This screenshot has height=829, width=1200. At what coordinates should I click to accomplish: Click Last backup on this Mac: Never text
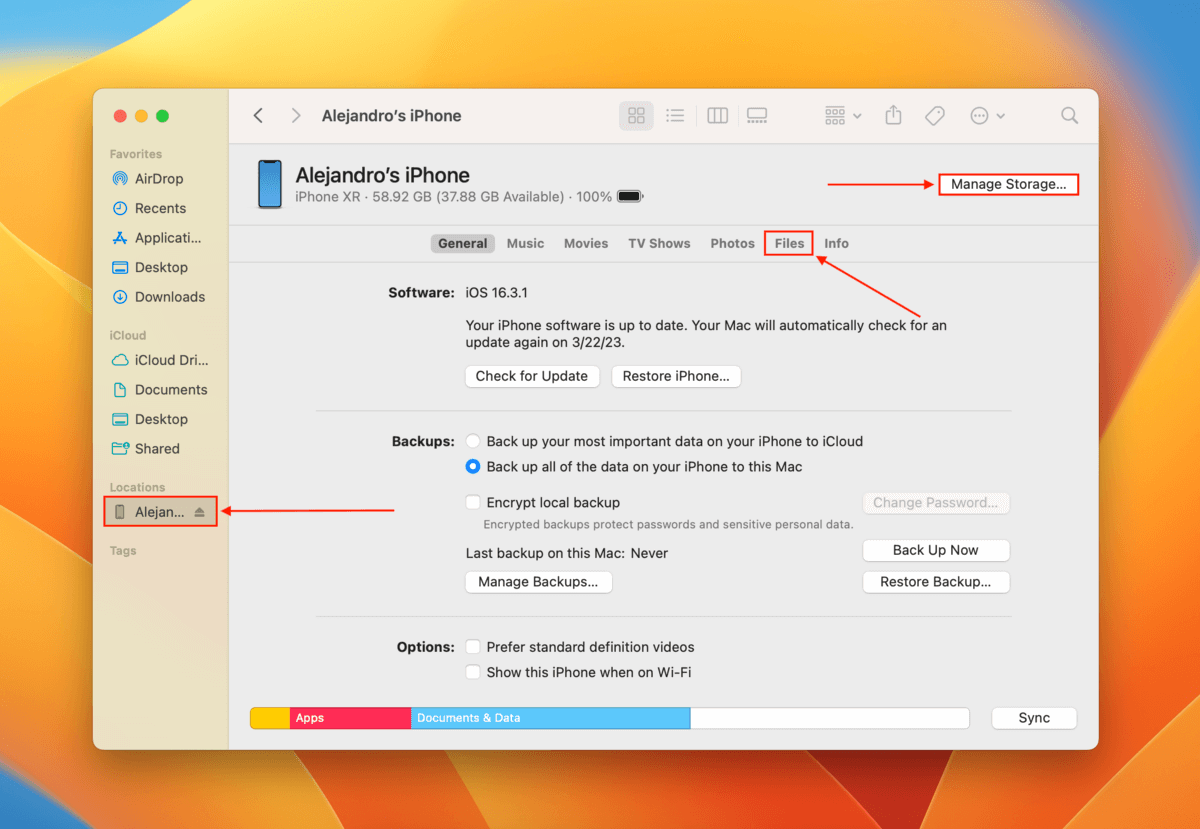(567, 553)
